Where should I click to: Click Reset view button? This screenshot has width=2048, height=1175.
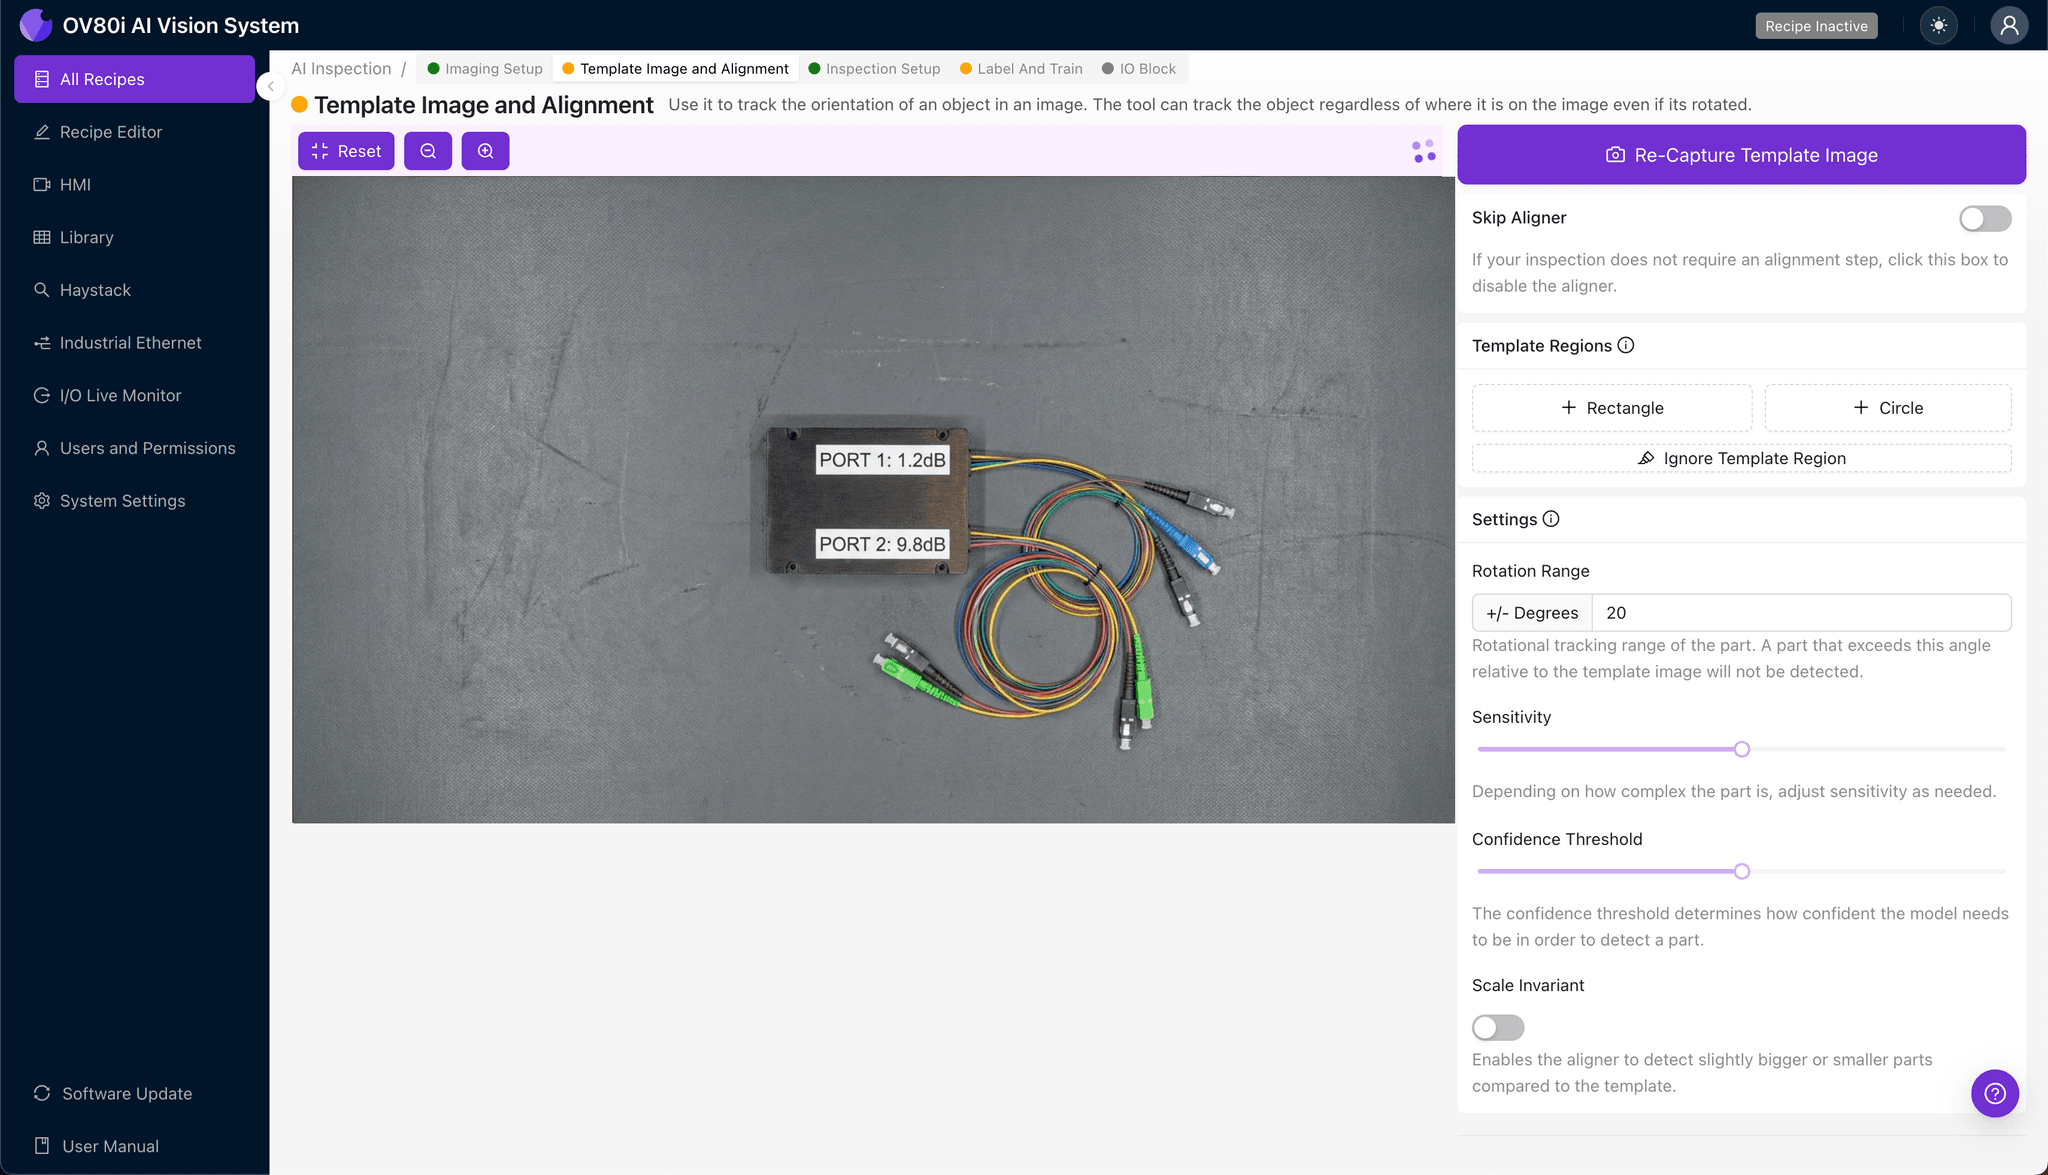(x=346, y=151)
